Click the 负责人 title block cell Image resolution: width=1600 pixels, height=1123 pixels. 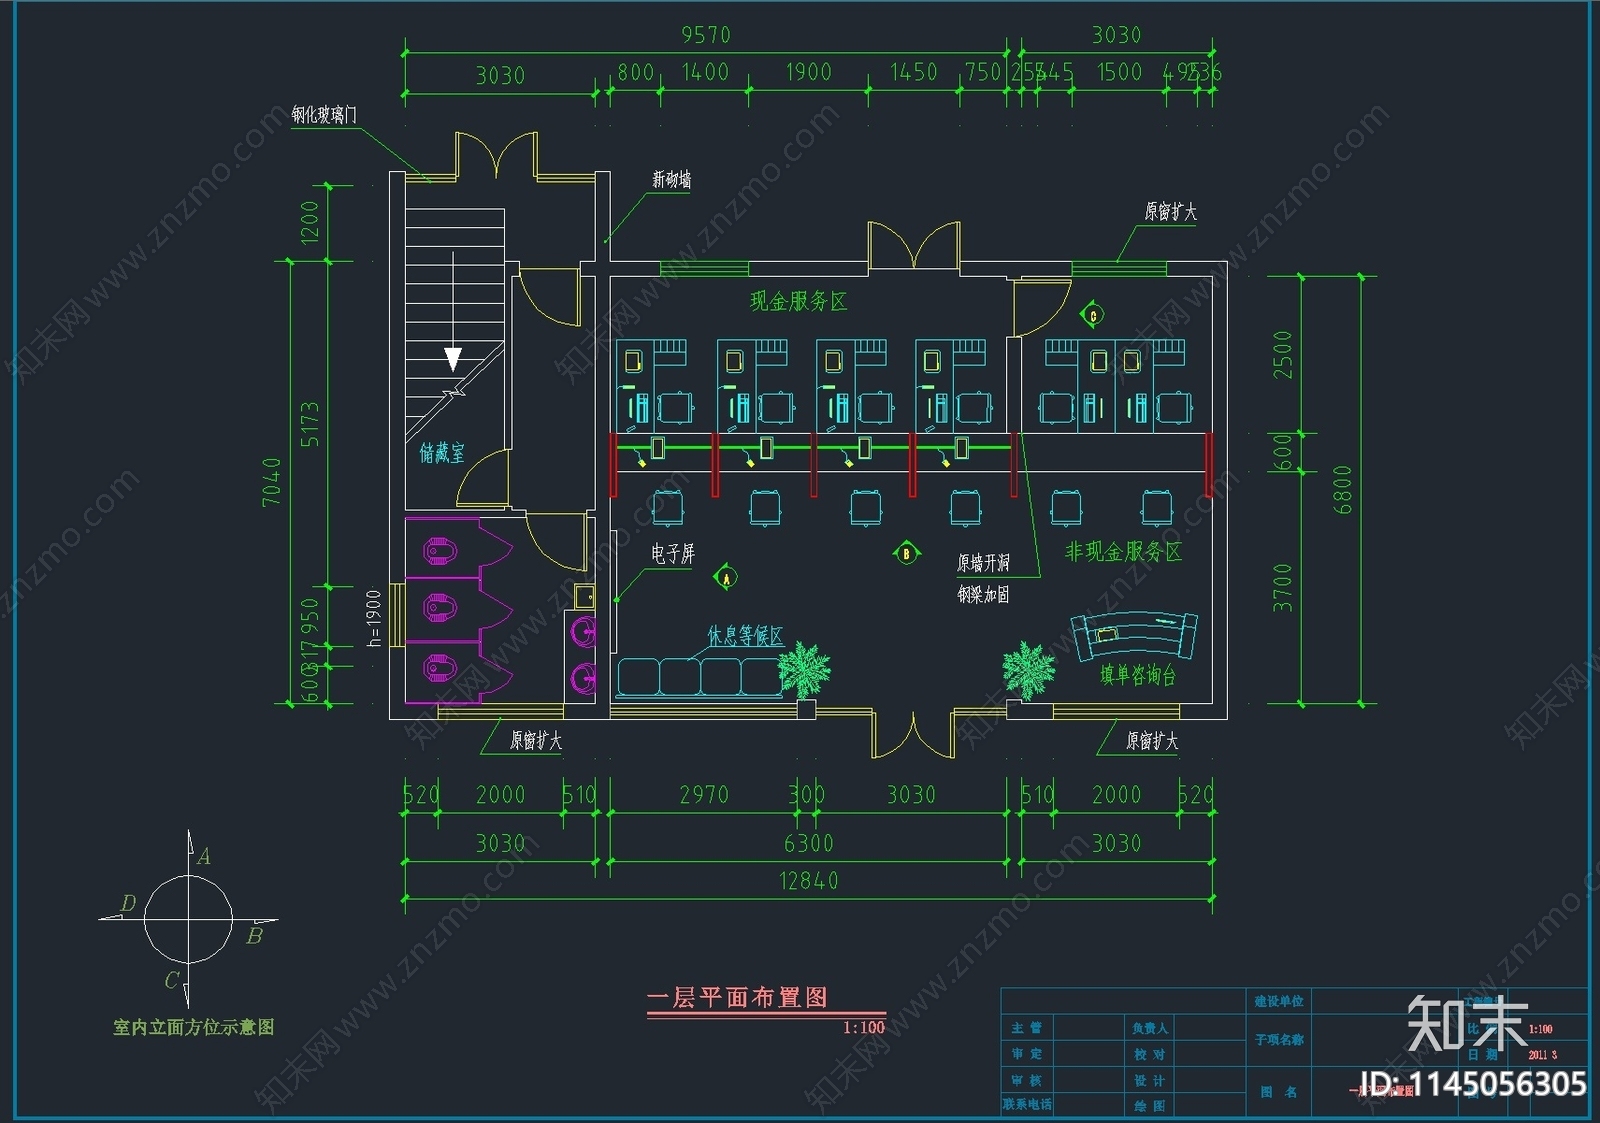pos(1150,1028)
